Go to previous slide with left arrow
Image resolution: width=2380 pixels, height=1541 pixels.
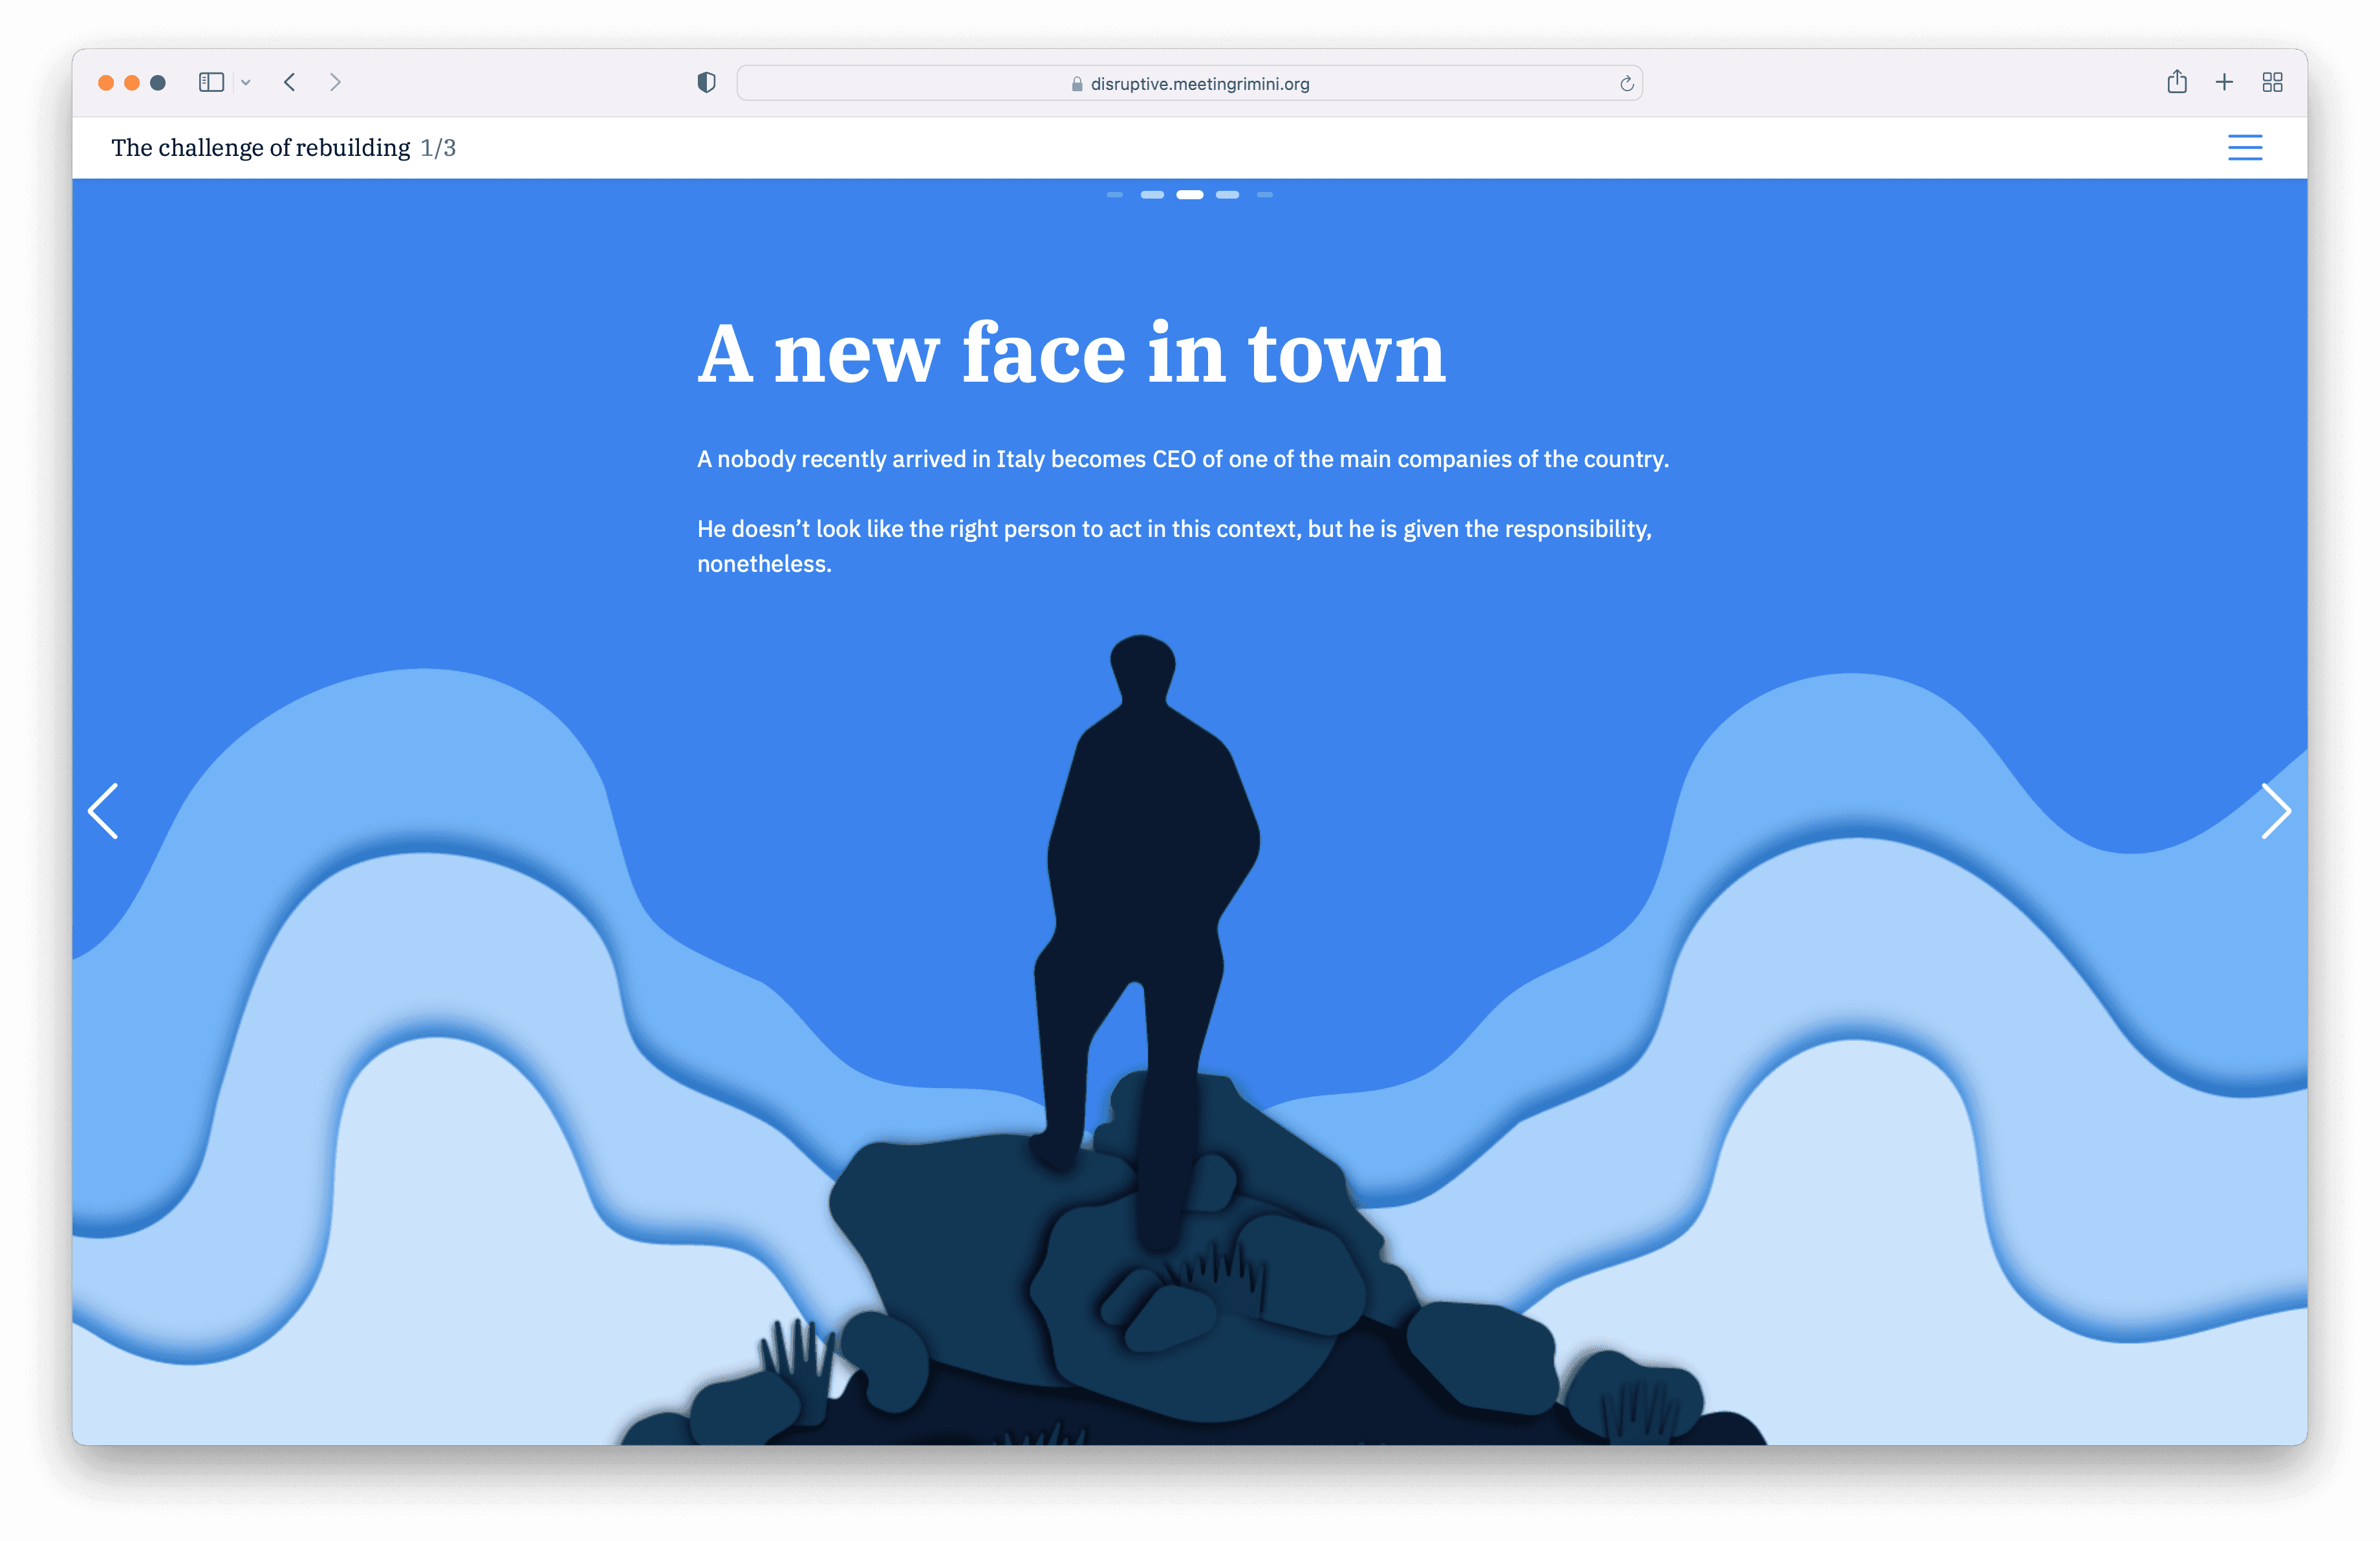click(x=104, y=810)
